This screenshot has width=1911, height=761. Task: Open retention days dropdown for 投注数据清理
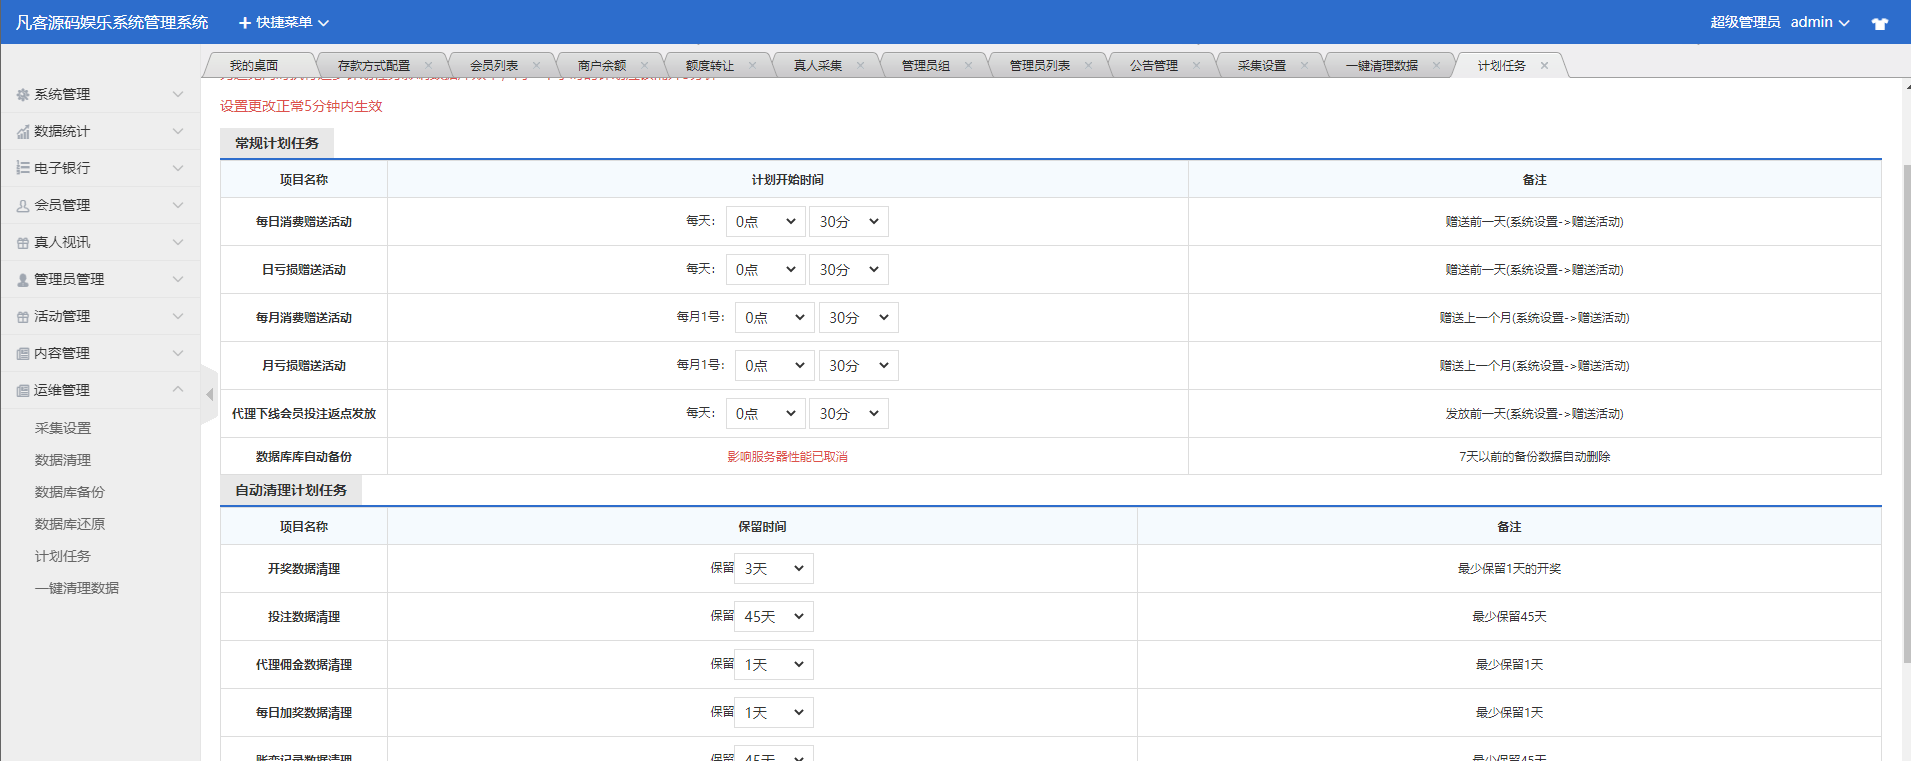click(773, 617)
